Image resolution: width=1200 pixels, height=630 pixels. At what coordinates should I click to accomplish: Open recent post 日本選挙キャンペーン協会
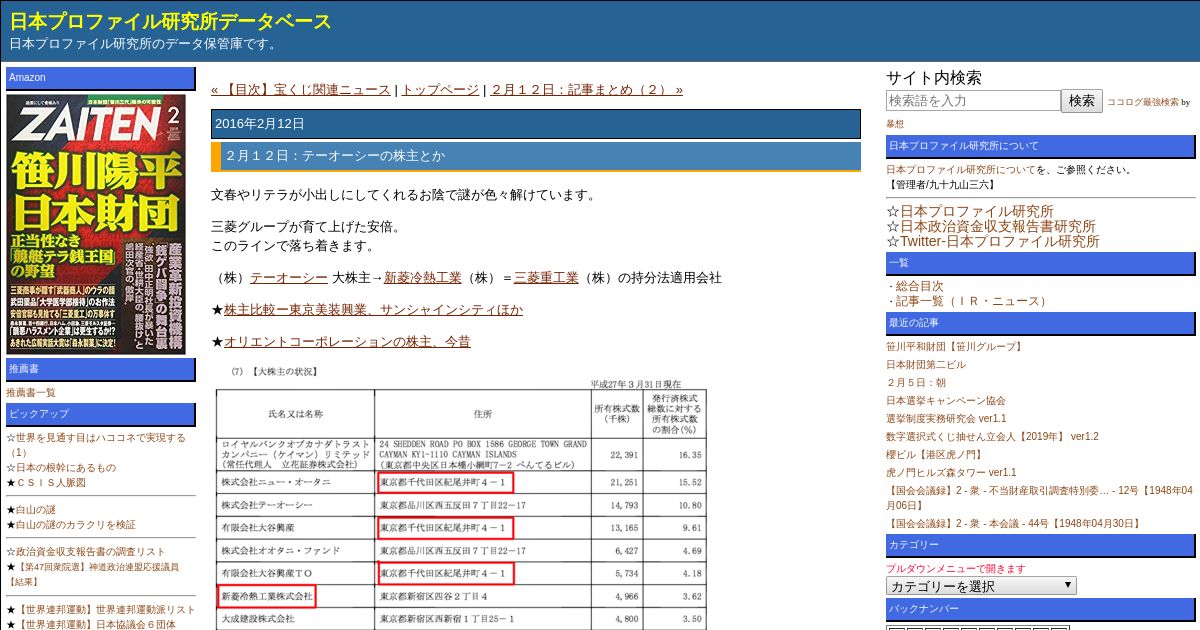click(946, 401)
